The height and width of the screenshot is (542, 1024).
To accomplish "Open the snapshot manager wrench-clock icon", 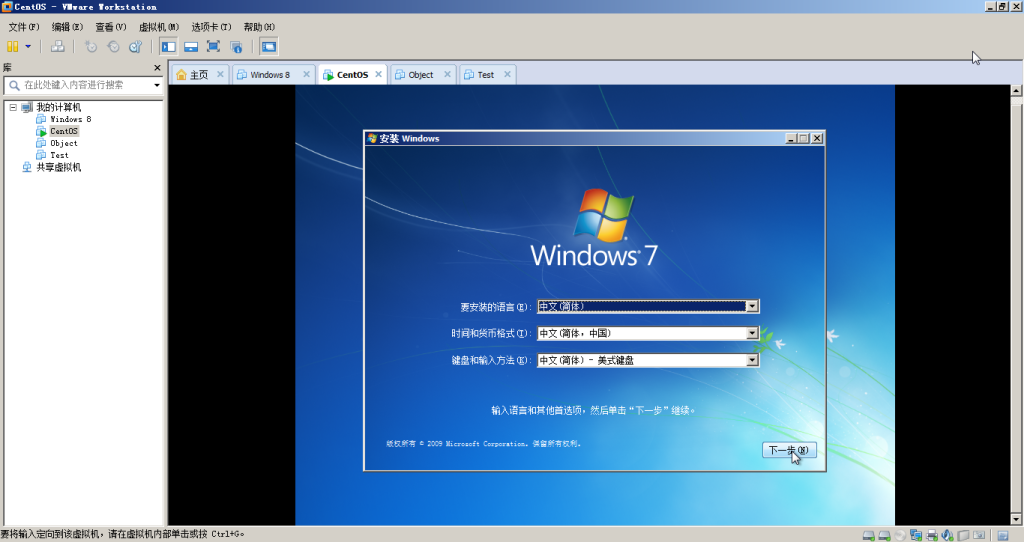I will point(135,46).
